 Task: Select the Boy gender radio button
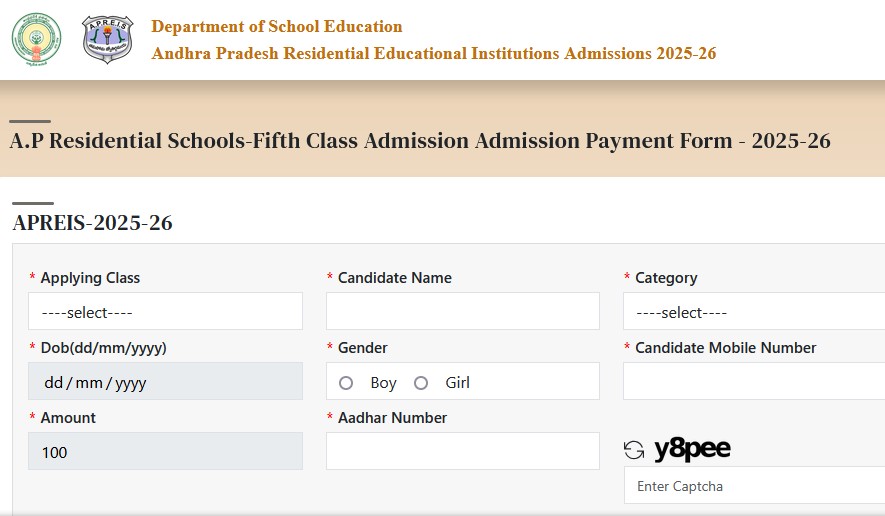pos(346,383)
